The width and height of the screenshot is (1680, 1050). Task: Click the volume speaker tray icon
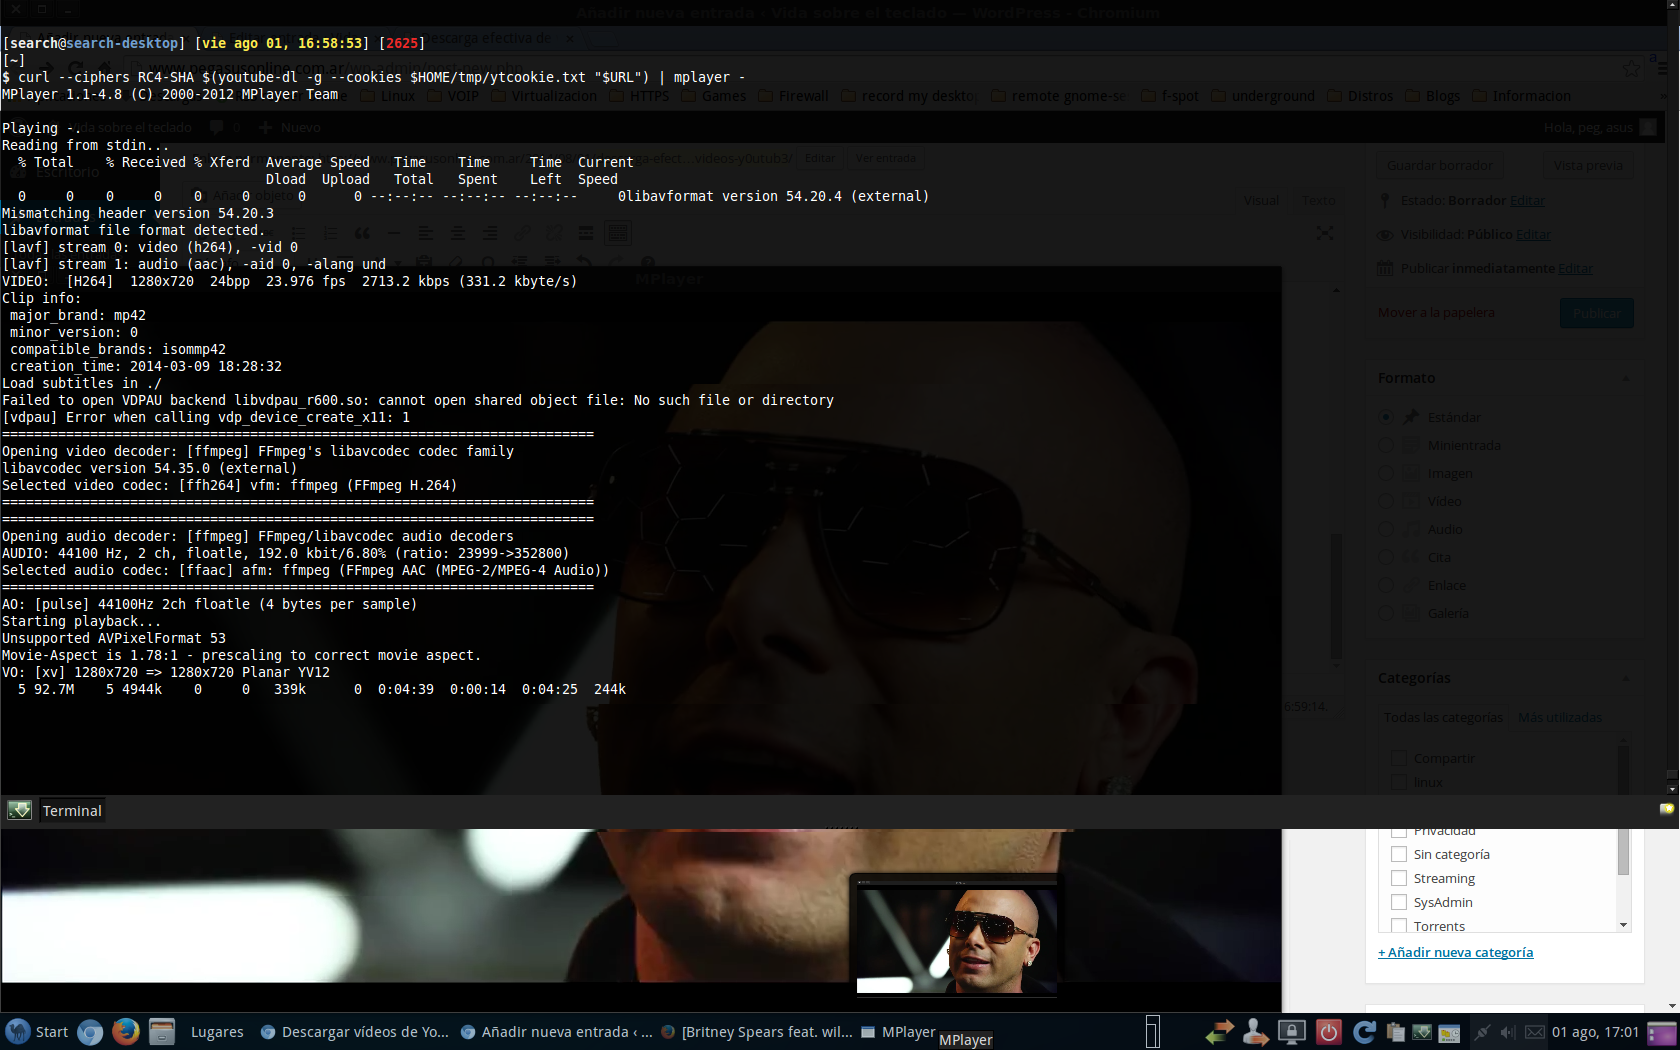pyautogui.click(x=1508, y=1032)
